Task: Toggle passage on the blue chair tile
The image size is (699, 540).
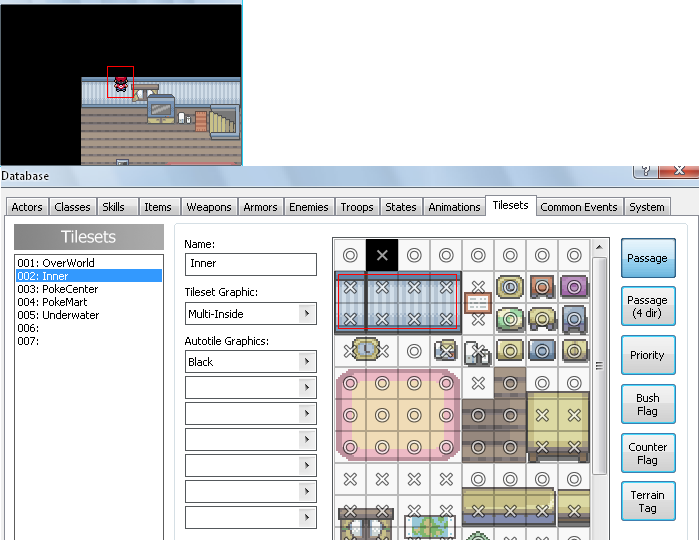Action: 574,319
